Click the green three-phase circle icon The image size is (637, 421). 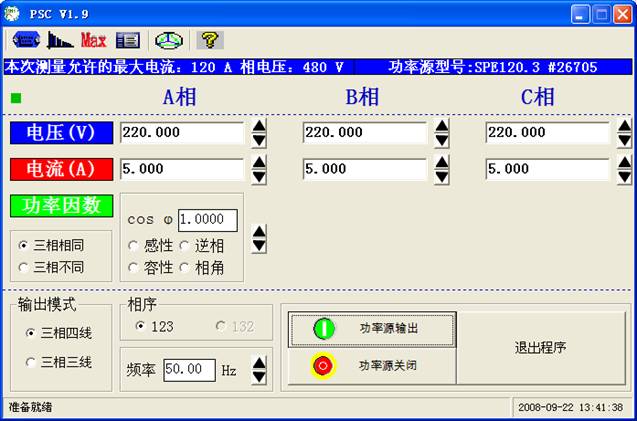pyautogui.click(x=168, y=40)
